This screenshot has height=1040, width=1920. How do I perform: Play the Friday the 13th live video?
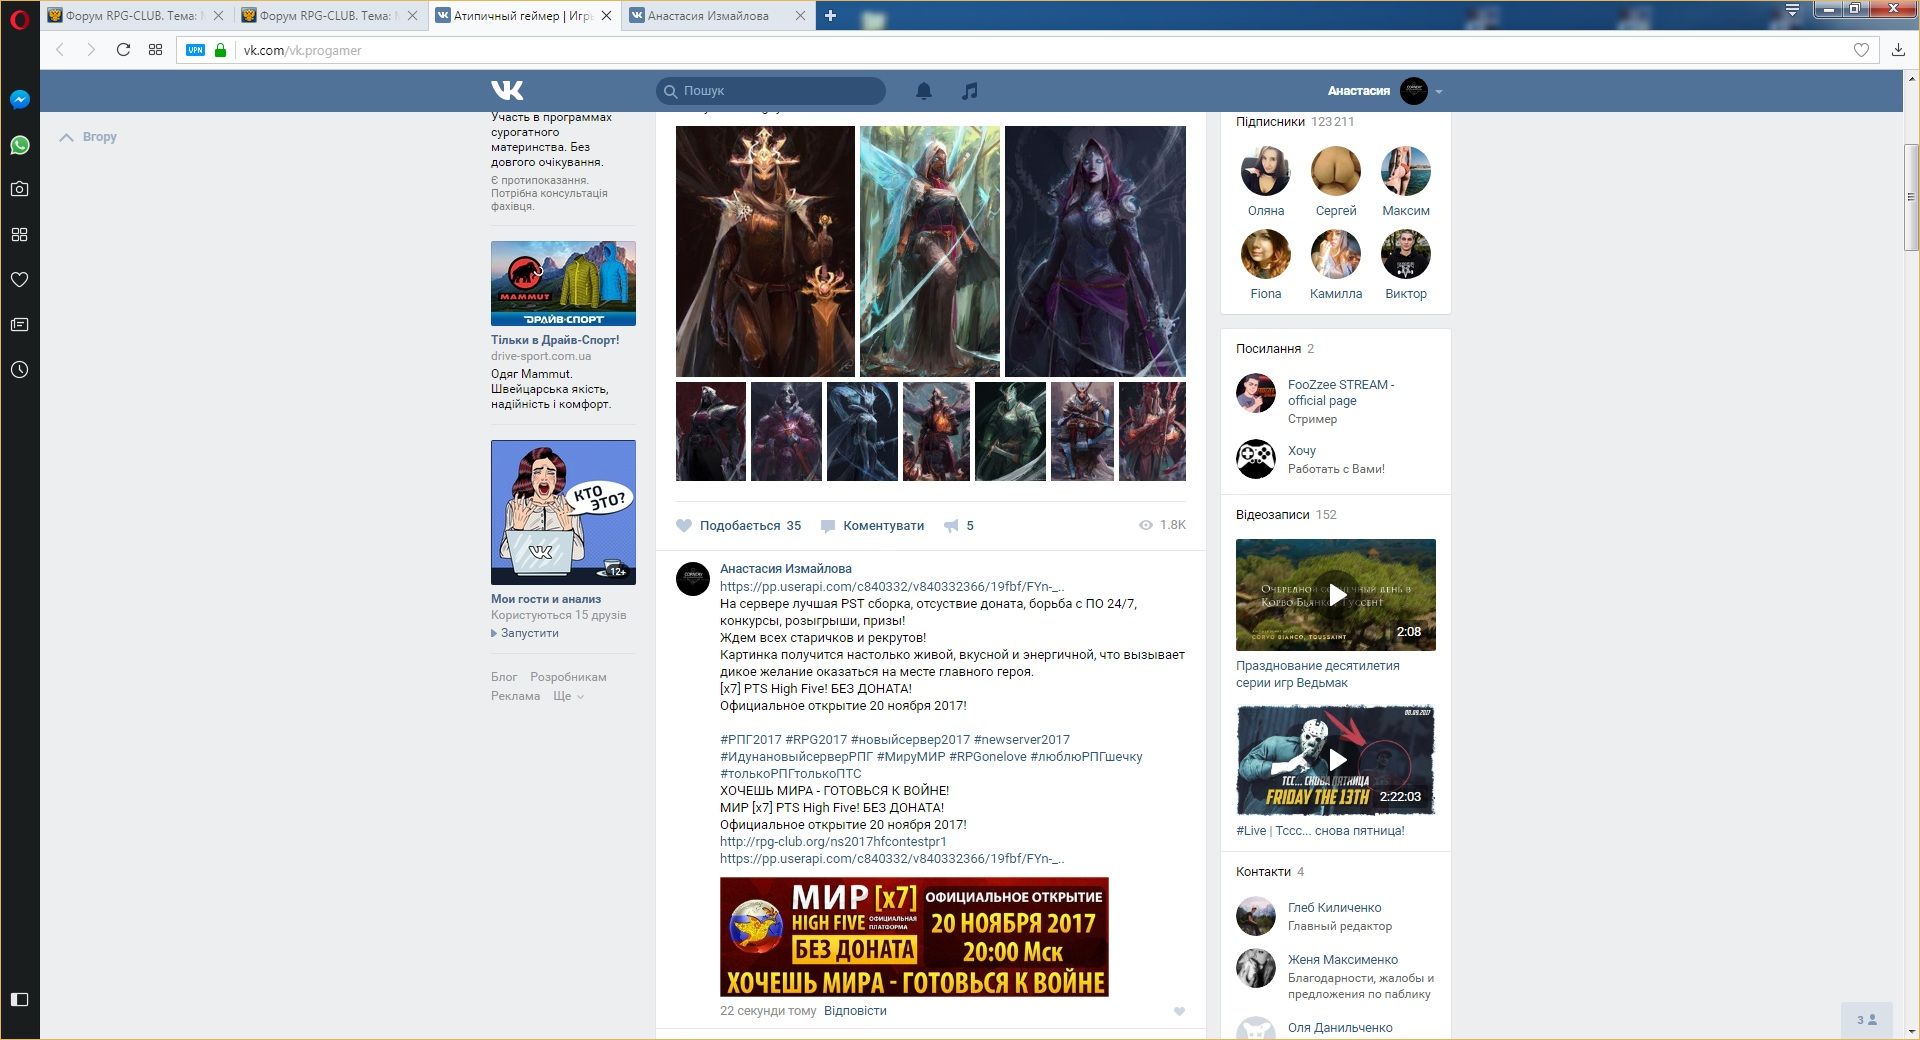click(x=1336, y=760)
